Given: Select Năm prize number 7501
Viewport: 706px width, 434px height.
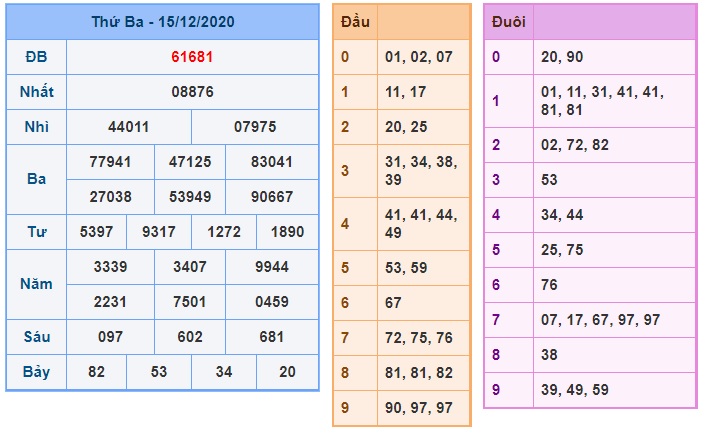Looking at the screenshot, I should [190, 302].
